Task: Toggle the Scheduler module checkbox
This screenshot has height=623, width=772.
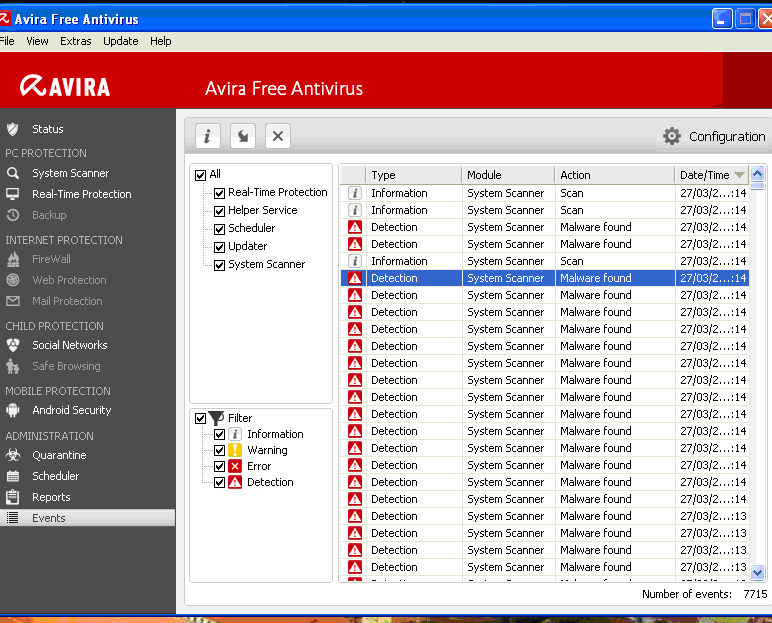Action: click(220, 229)
